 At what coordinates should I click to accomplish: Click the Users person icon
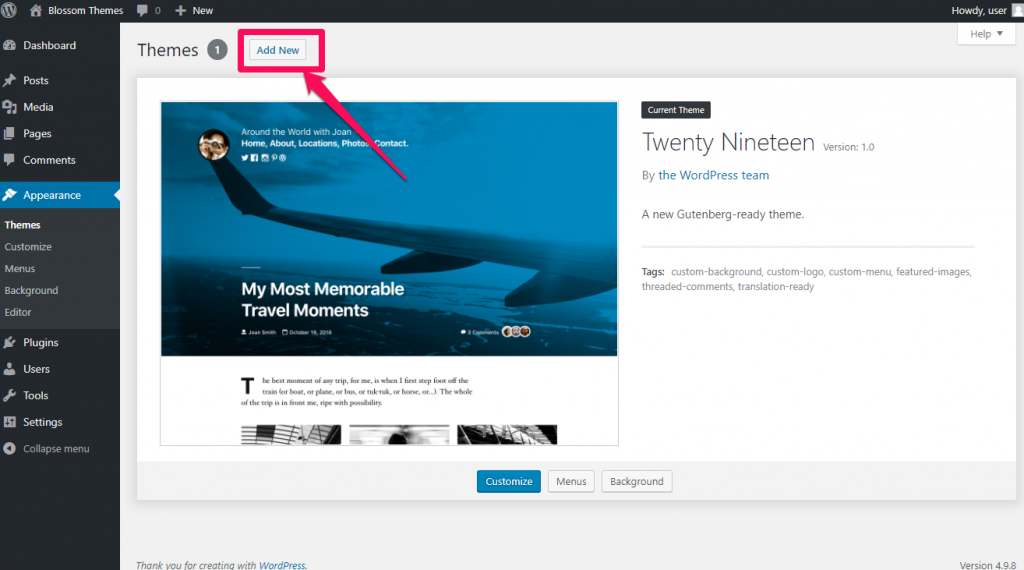click(x=10, y=369)
